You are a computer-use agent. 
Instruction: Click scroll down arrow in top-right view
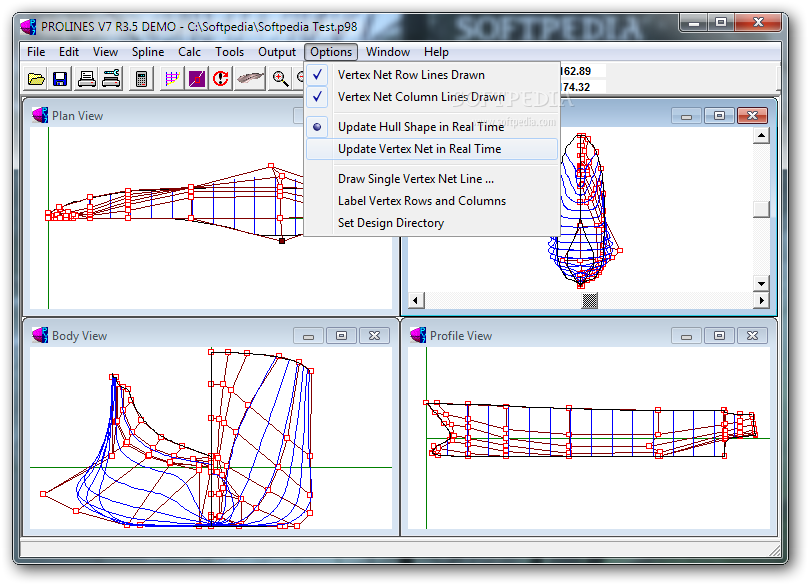click(762, 283)
